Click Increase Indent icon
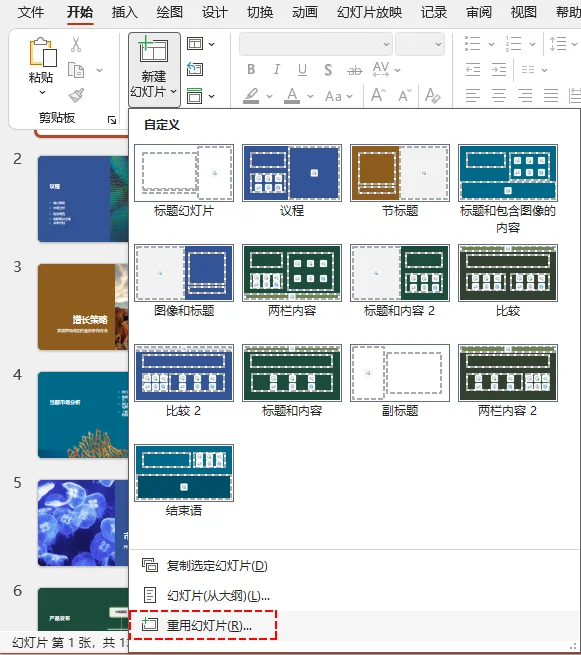This screenshot has height=655, width=581. [499, 70]
